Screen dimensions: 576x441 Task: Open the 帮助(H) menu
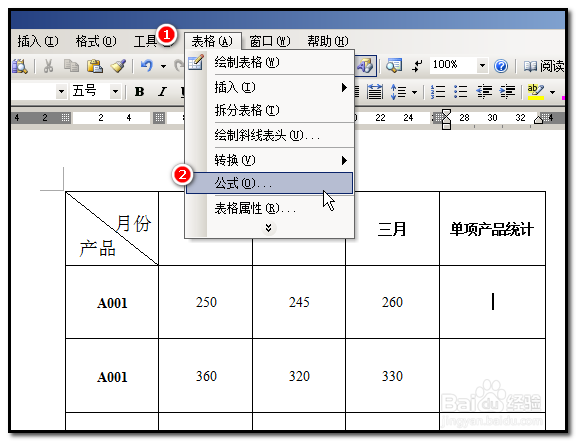328,41
